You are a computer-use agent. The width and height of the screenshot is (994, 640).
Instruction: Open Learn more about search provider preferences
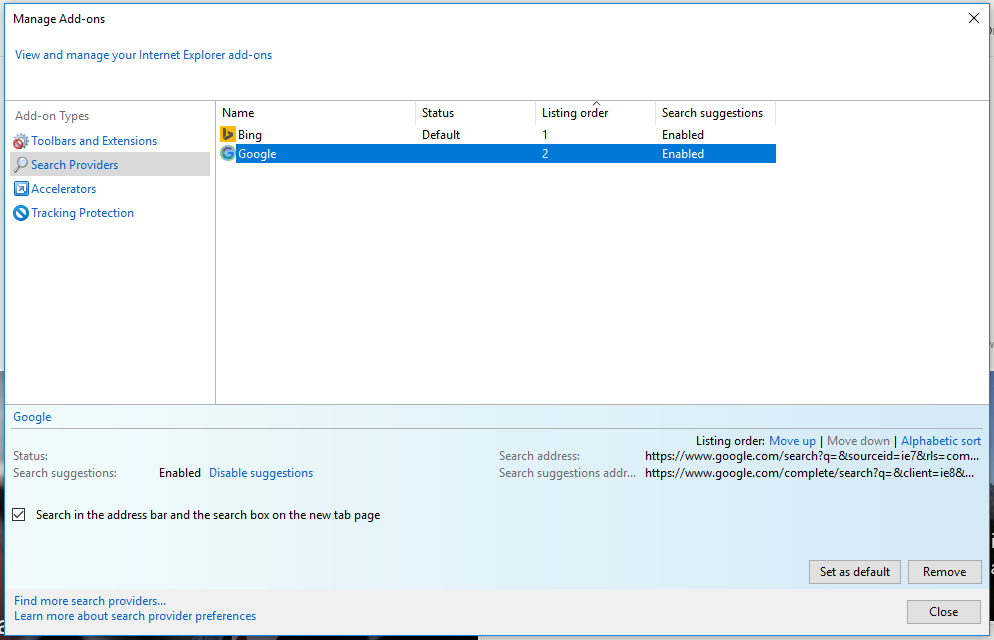click(x=135, y=616)
